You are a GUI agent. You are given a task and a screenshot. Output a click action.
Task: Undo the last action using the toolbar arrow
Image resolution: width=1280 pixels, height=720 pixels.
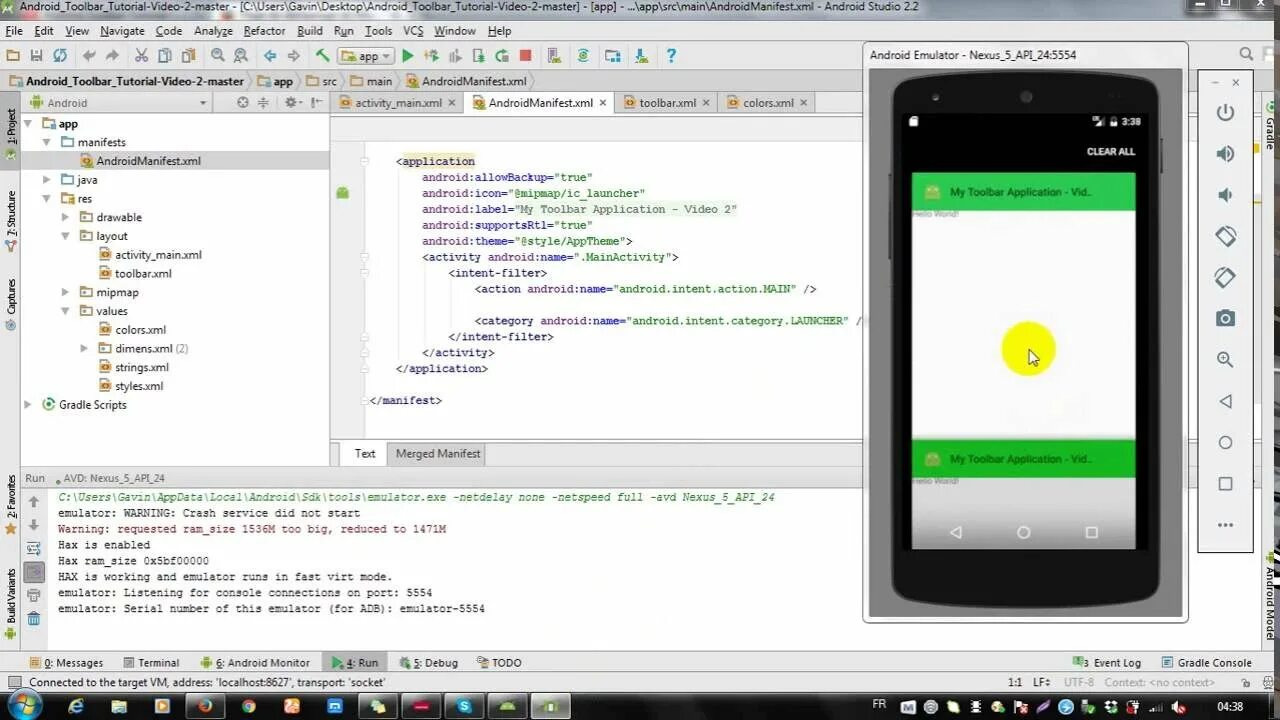tap(89, 56)
